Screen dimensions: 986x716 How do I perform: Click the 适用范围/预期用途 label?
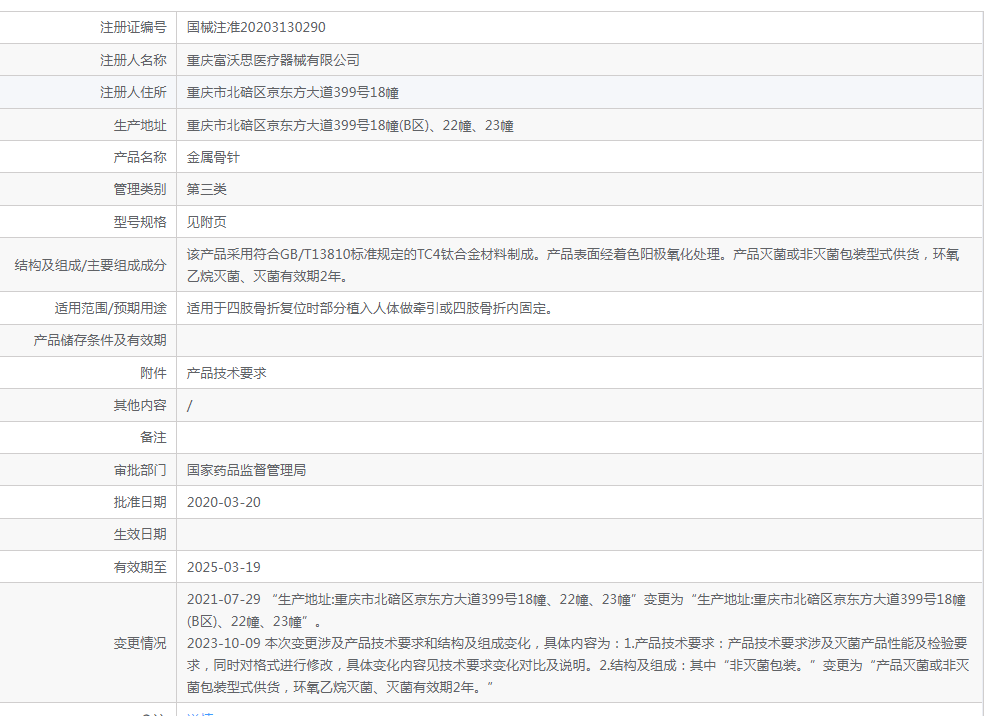click(110, 309)
